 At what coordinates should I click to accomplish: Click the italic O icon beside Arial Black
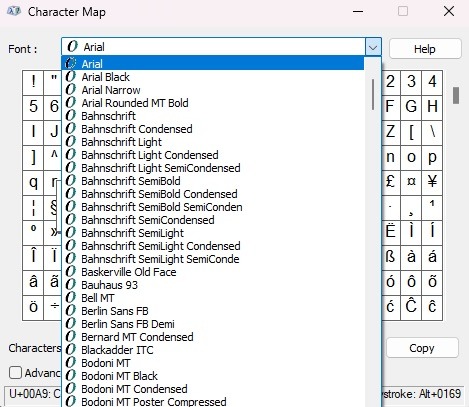pyautogui.click(x=71, y=77)
